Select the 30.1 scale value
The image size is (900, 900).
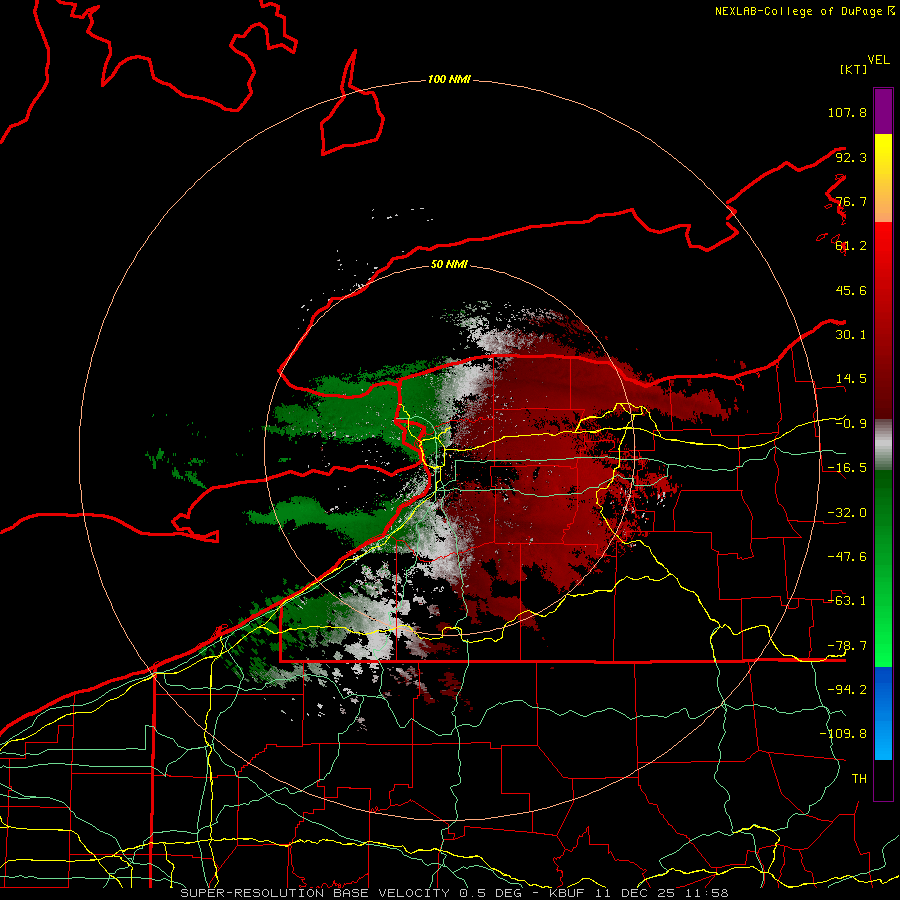tap(851, 335)
